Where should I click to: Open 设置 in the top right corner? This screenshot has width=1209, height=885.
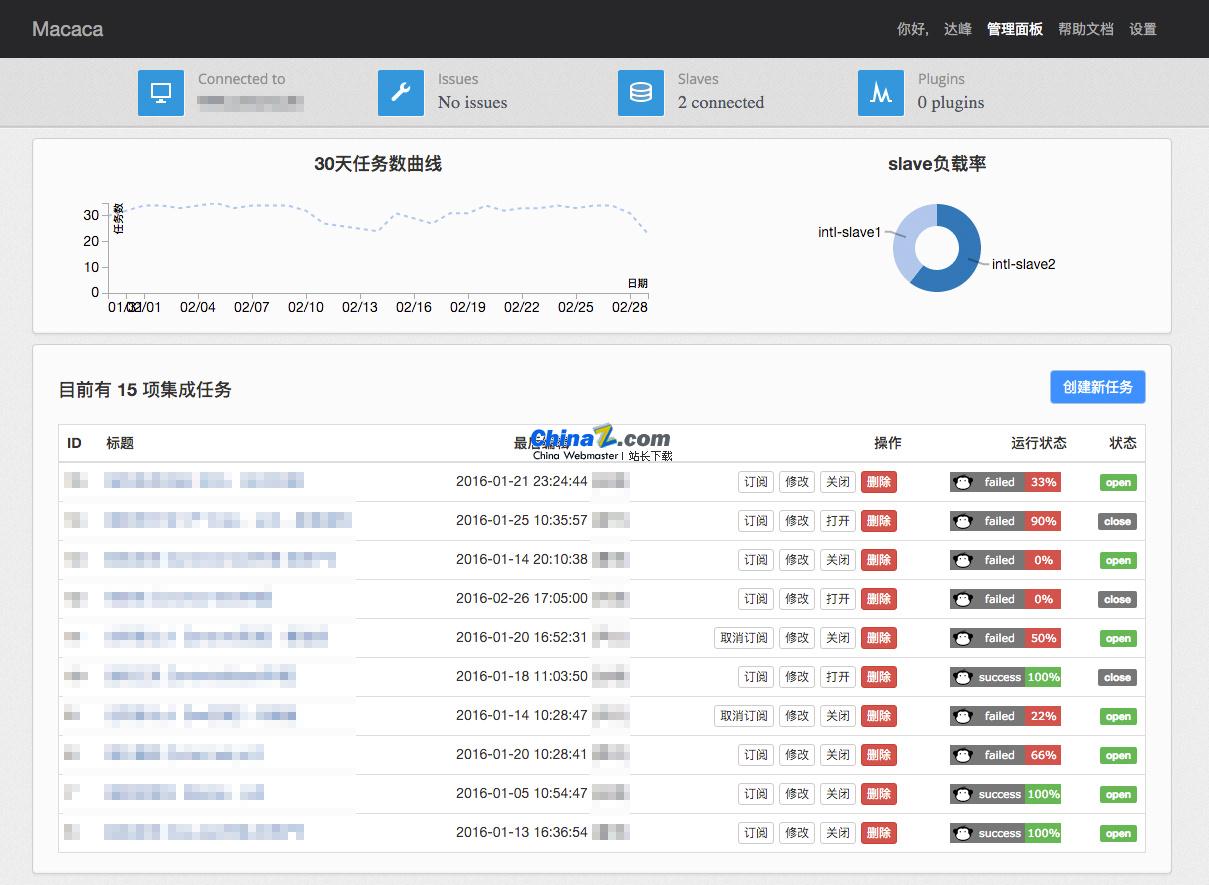(1143, 29)
